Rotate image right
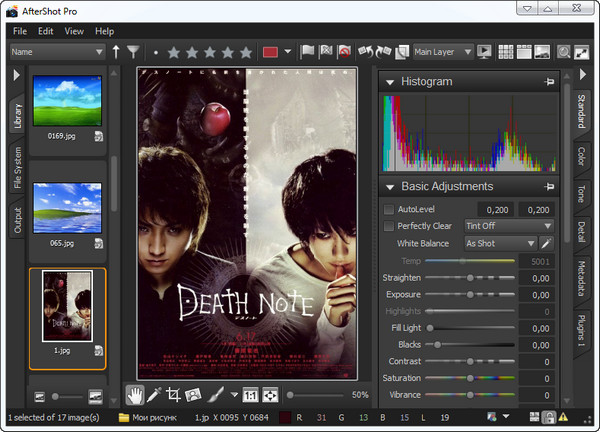Viewport: 600px width, 432px height. click(x=383, y=52)
